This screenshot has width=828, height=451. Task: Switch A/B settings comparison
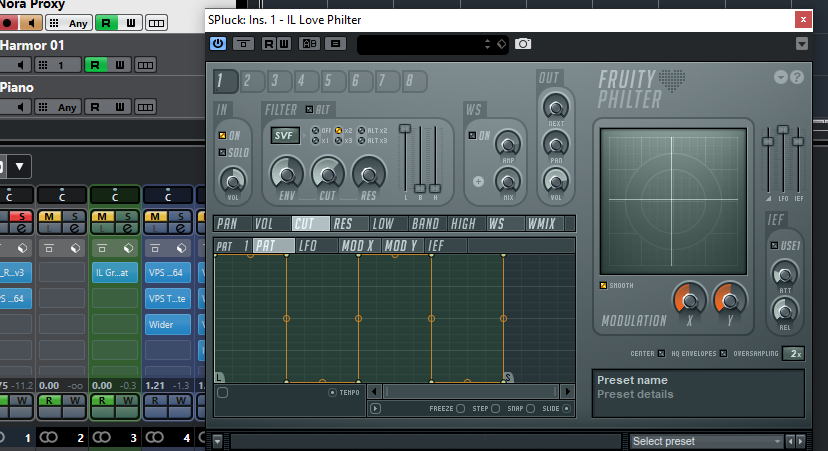click(x=309, y=43)
